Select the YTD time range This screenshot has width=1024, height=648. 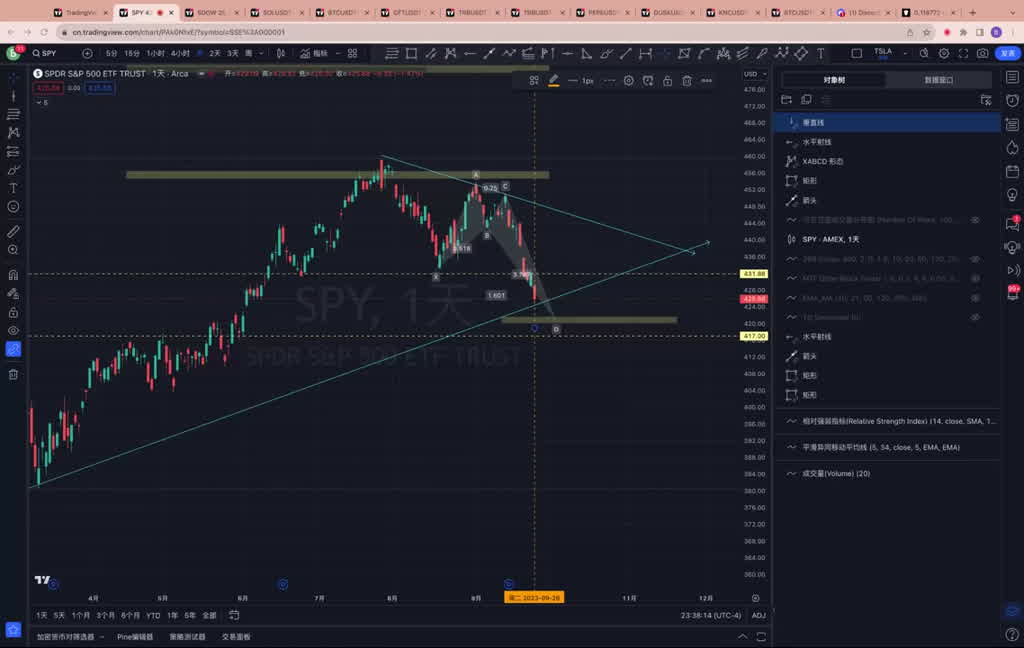153,616
